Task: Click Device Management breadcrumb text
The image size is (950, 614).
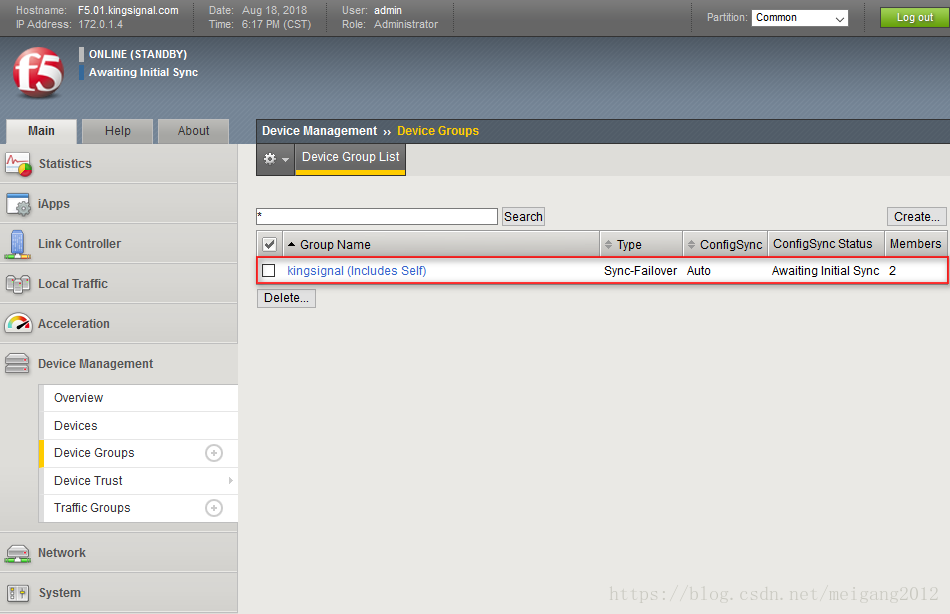Action: [319, 131]
